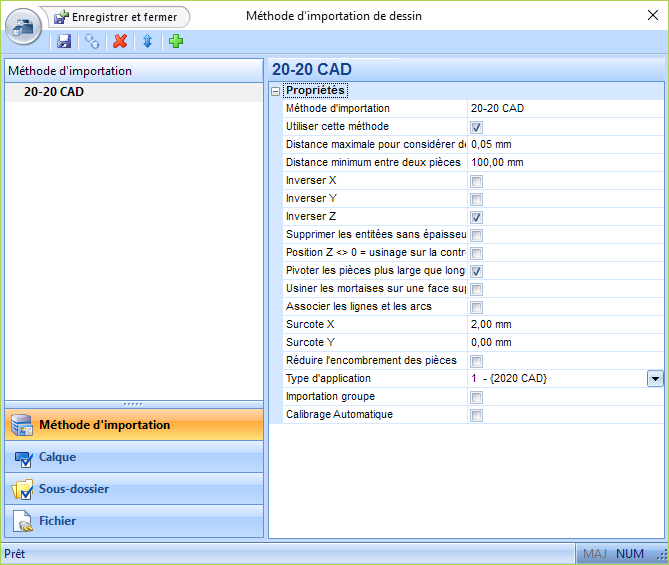Enable the Inverser X checkbox
This screenshot has width=669, height=565.
tap(477, 181)
